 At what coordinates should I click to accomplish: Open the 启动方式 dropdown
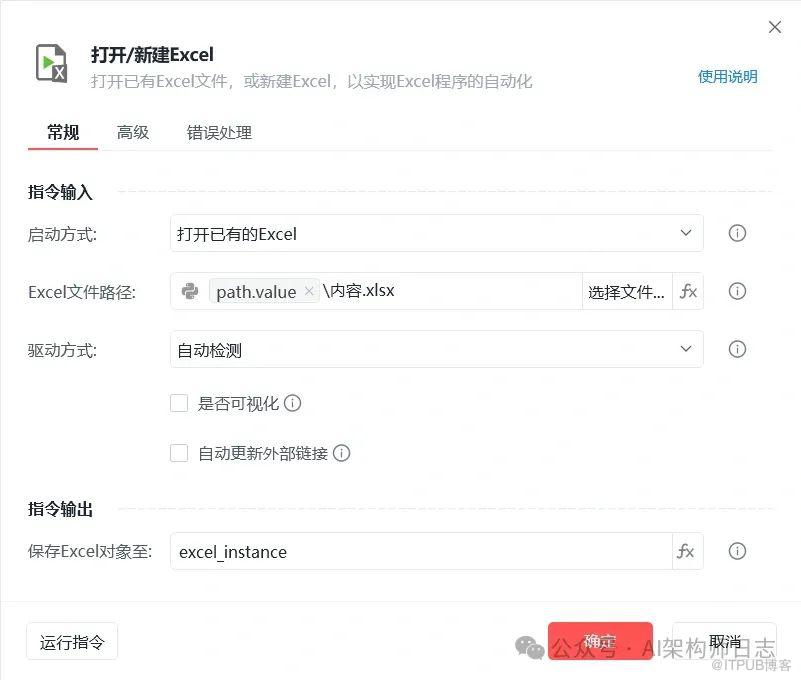[x=437, y=233]
